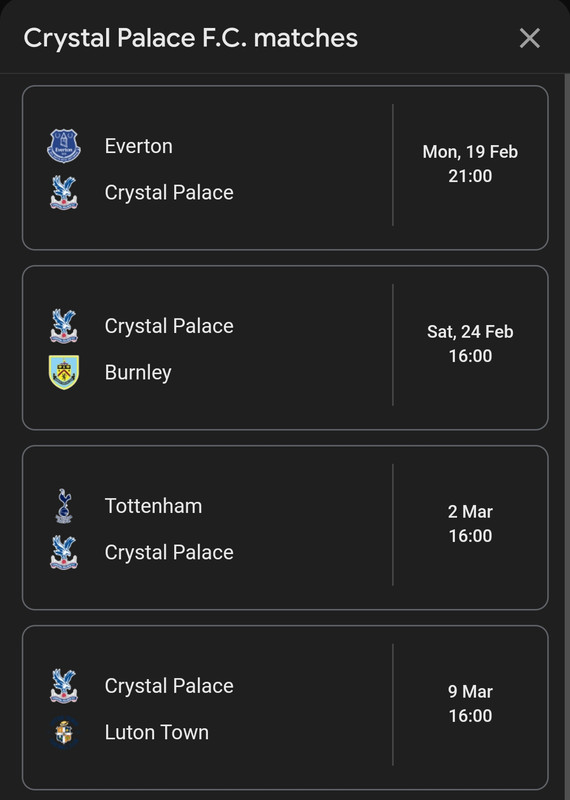Viewport: 570px width, 800px height.
Task: Click Crystal Palace crest in Luton match
Action: click(64, 686)
